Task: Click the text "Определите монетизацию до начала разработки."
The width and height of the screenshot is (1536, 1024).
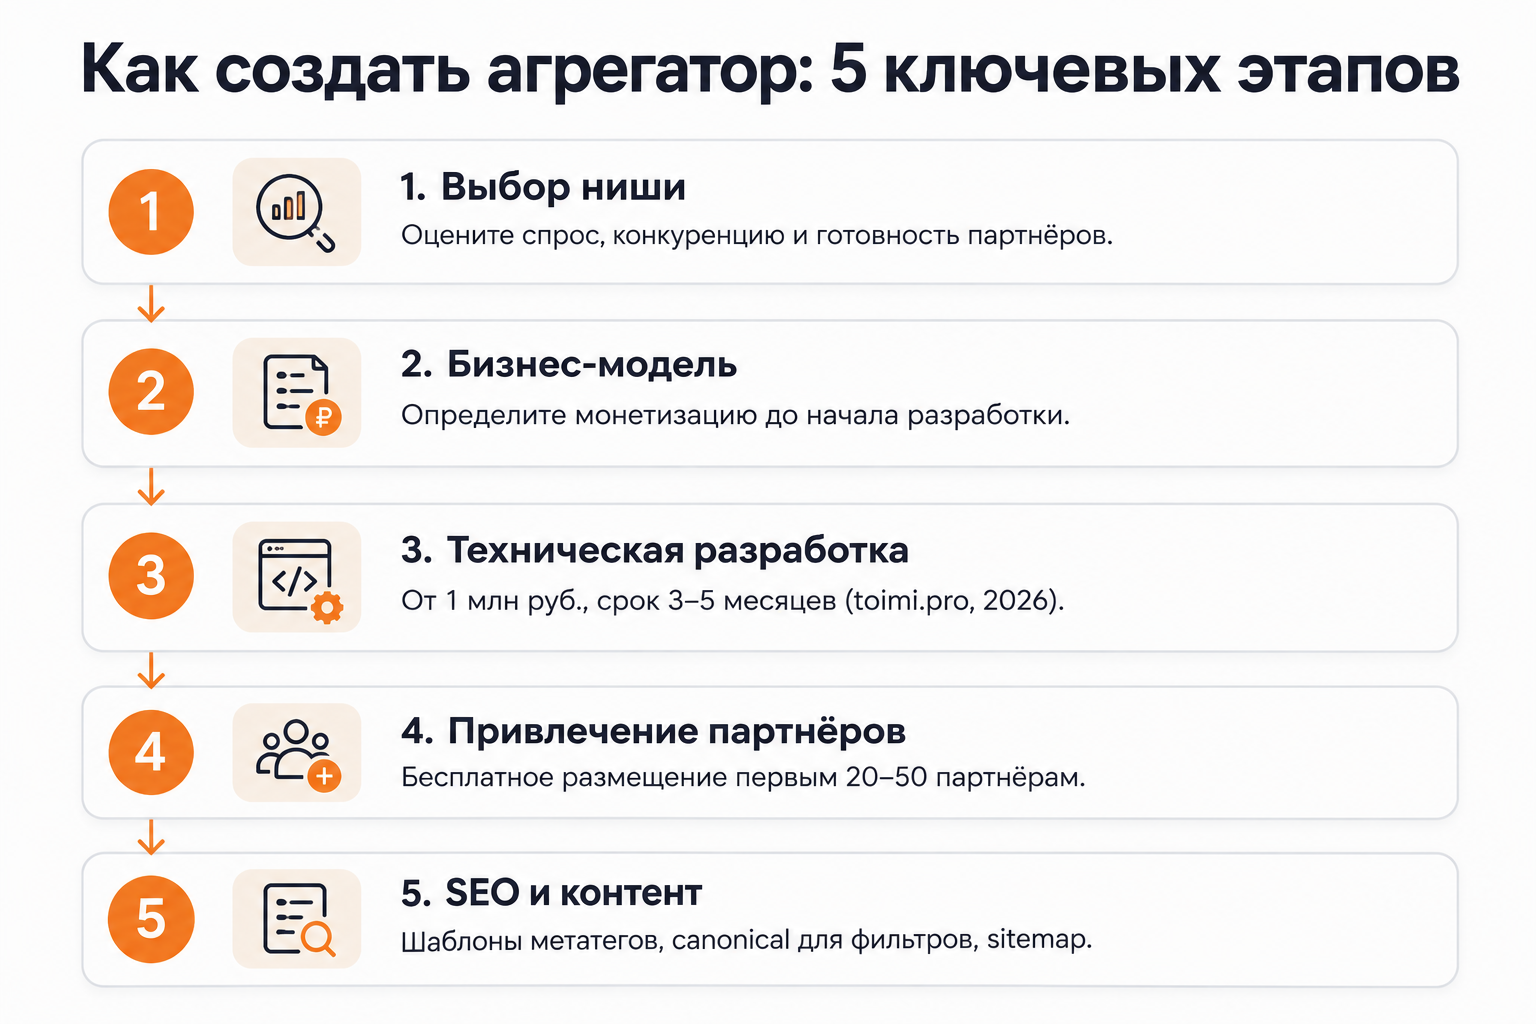Action: coord(736,415)
